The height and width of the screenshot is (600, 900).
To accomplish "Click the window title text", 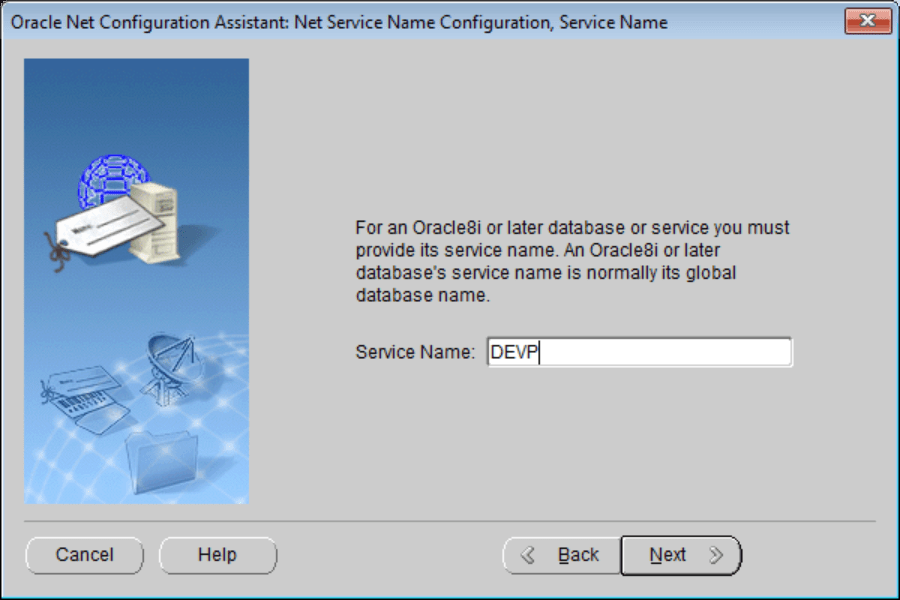I will click(x=339, y=22).
